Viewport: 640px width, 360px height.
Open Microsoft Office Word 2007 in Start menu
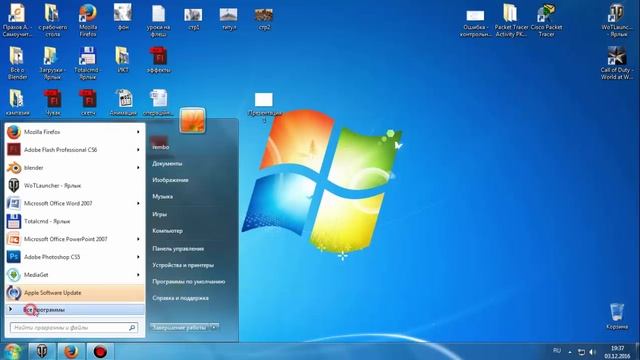75,203
